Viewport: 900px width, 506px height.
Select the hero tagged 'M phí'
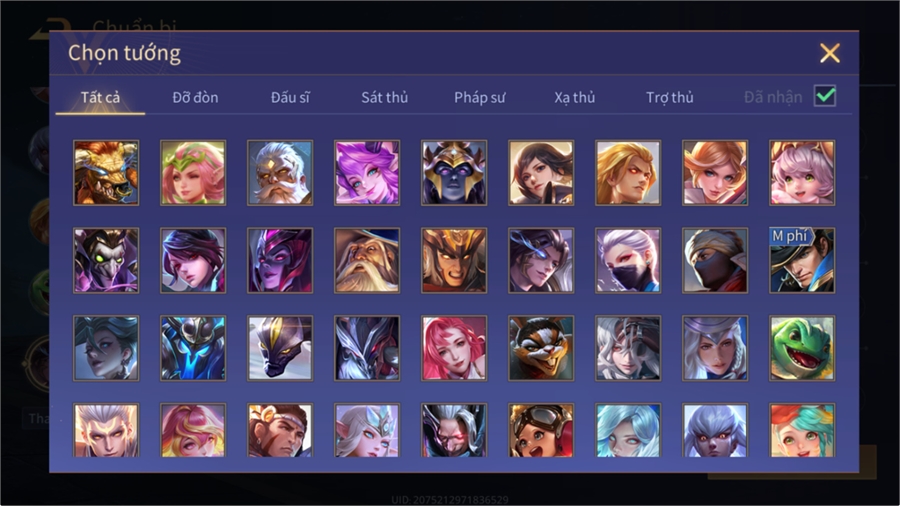pyautogui.click(x=802, y=260)
